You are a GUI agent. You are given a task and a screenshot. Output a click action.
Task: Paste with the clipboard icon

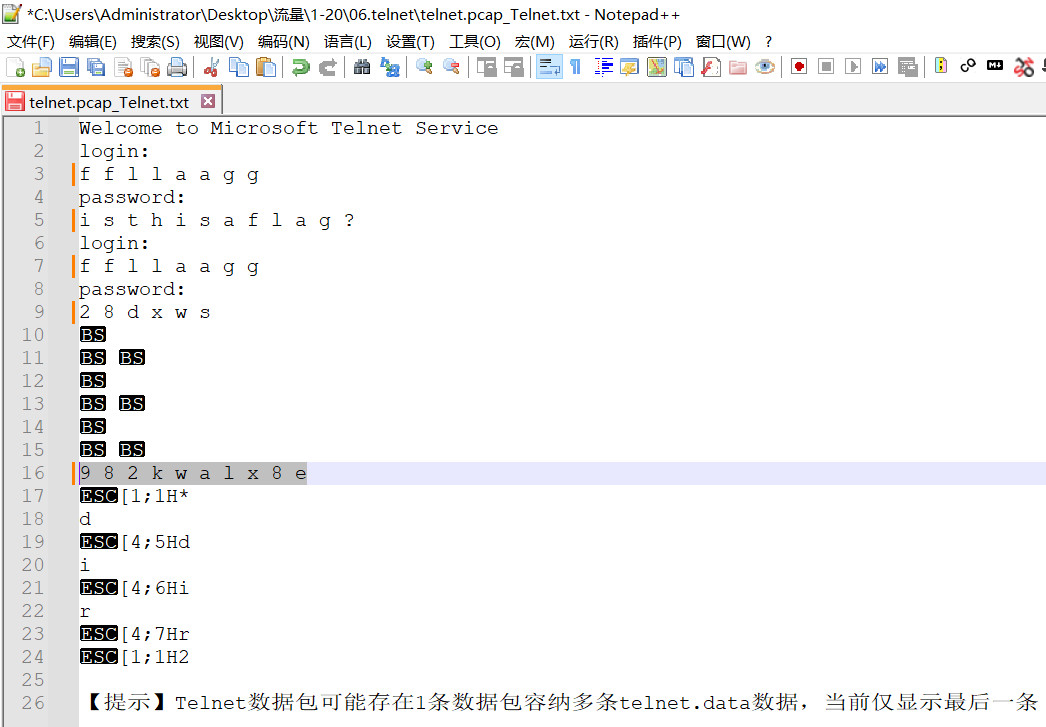click(266, 67)
